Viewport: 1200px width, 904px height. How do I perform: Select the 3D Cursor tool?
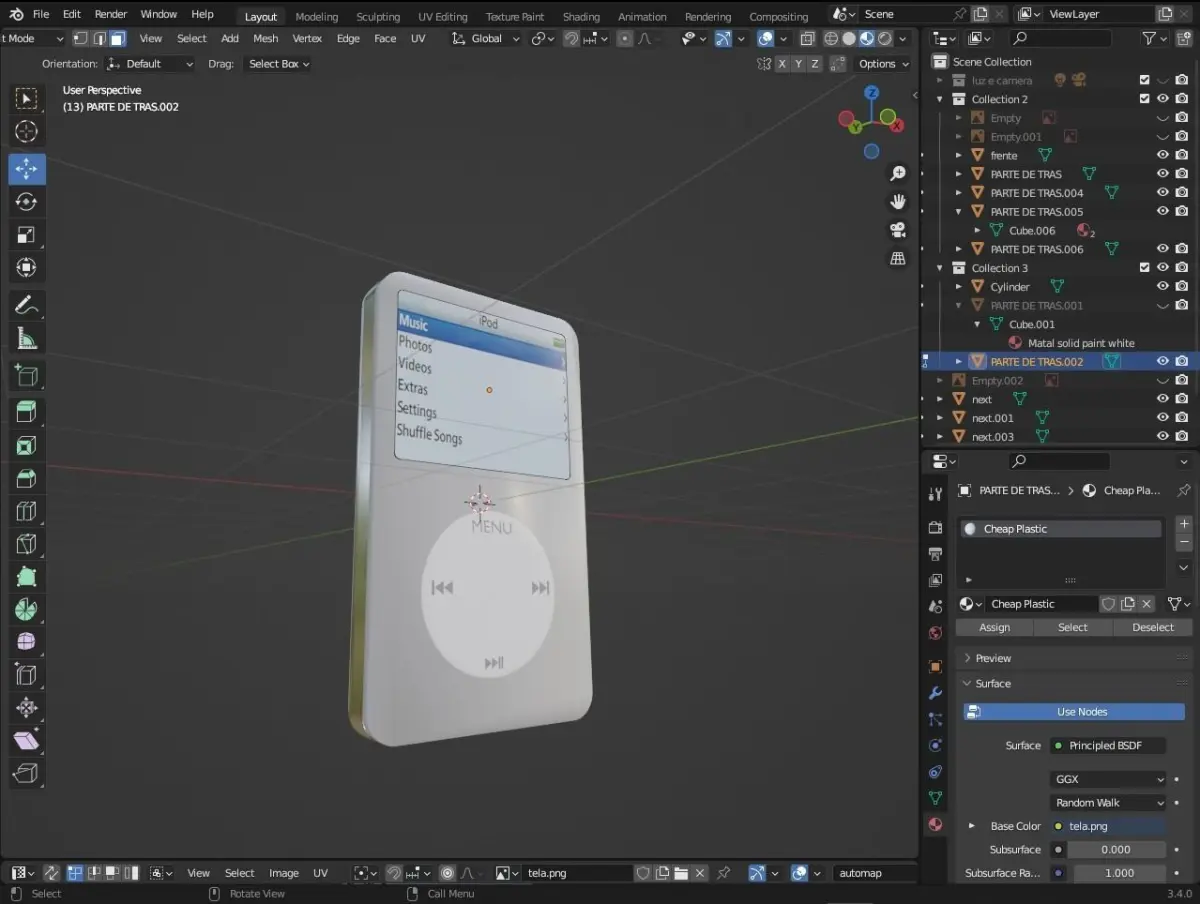tap(27, 132)
